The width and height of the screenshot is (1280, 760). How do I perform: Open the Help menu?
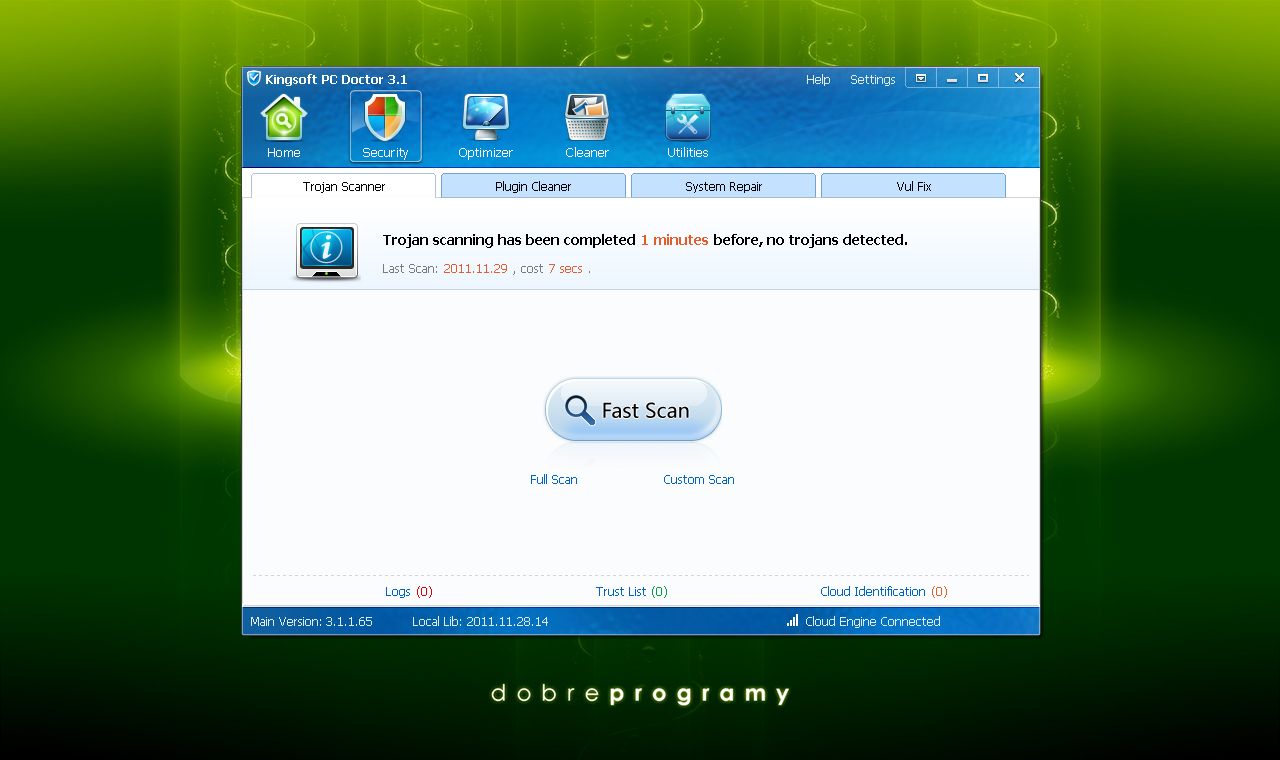pos(818,79)
